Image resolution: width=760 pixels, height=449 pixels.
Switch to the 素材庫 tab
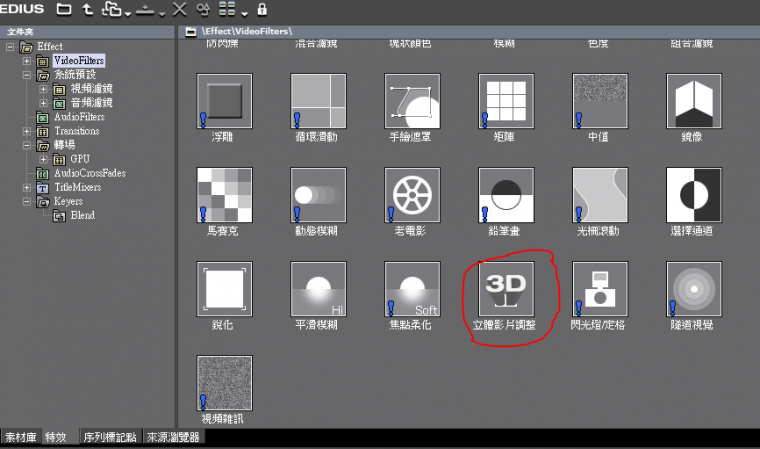(21, 437)
